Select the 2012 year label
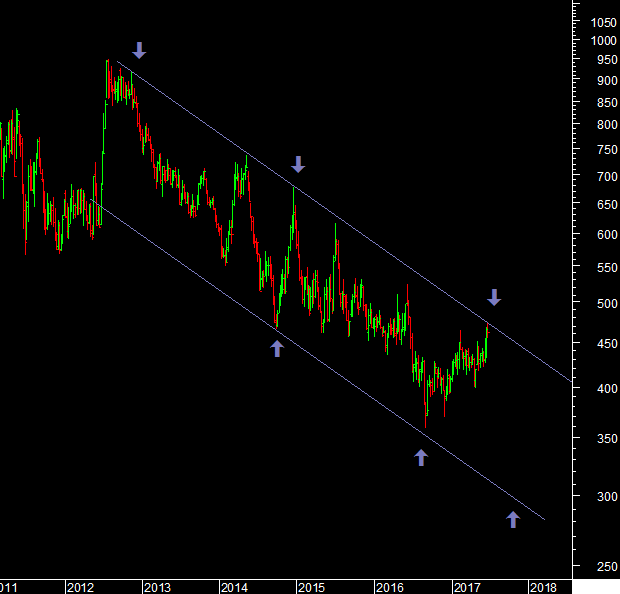The width and height of the screenshot is (620, 594). coord(81,588)
